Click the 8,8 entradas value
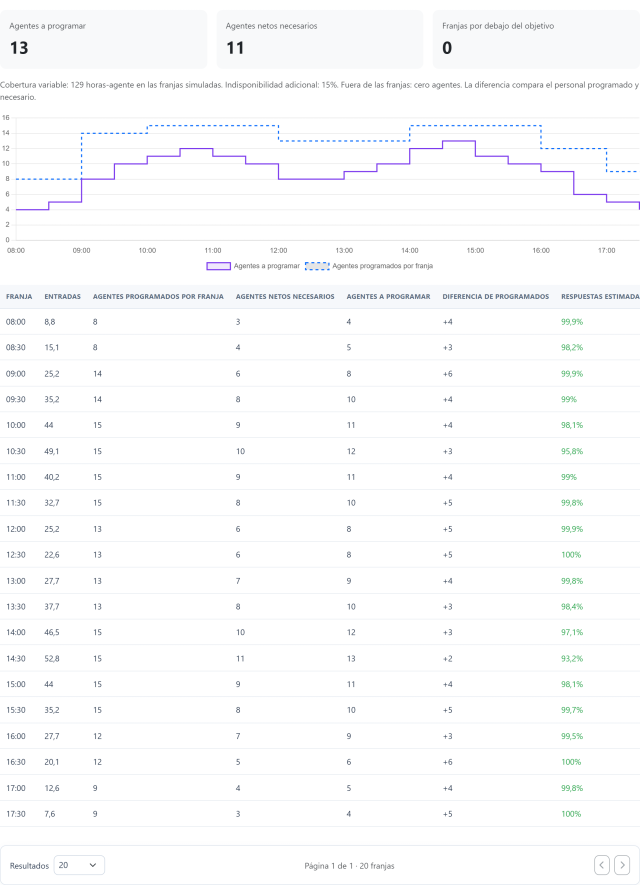The height and width of the screenshot is (885, 640). pyautogui.click(x=50, y=322)
